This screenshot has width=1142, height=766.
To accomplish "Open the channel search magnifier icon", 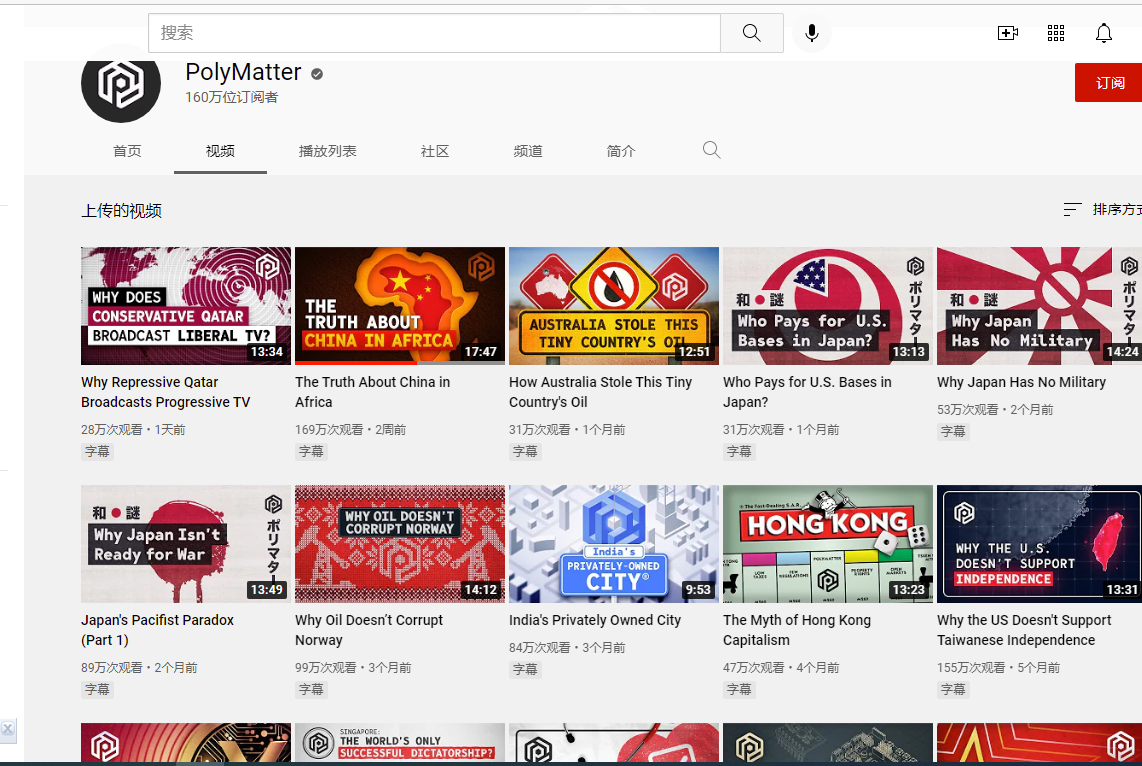I will coord(712,150).
